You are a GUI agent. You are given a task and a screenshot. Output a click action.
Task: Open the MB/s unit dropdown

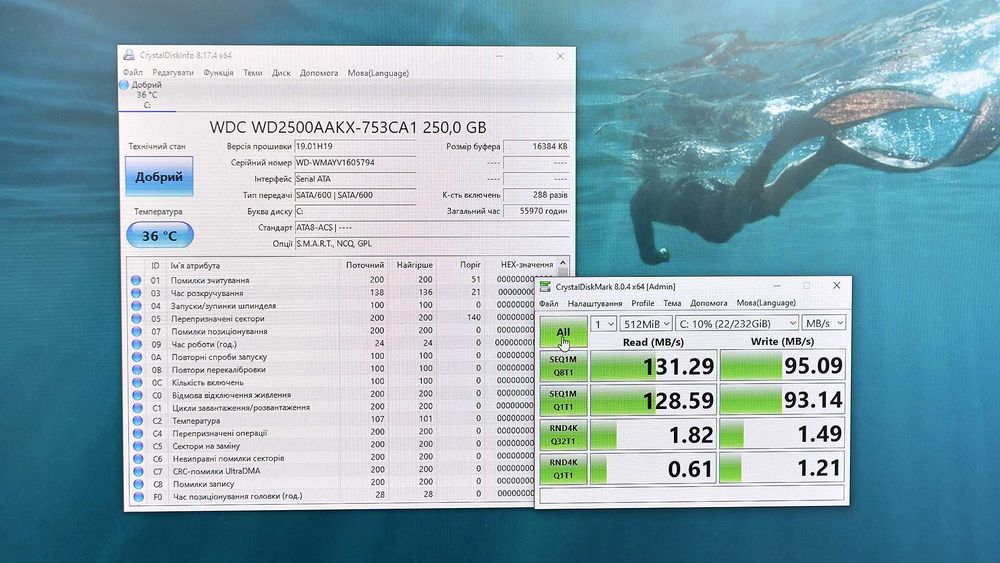click(824, 323)
